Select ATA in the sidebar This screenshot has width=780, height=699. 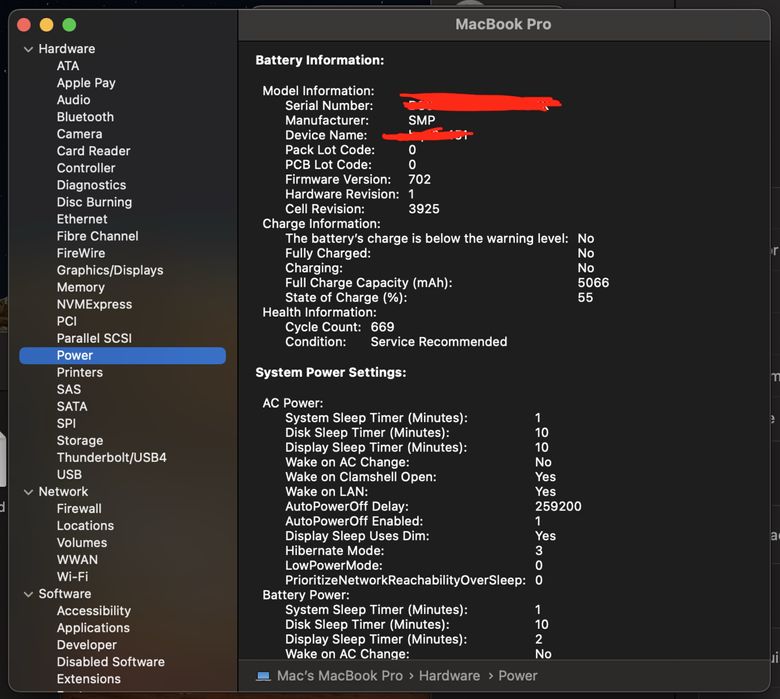(68, 66)
